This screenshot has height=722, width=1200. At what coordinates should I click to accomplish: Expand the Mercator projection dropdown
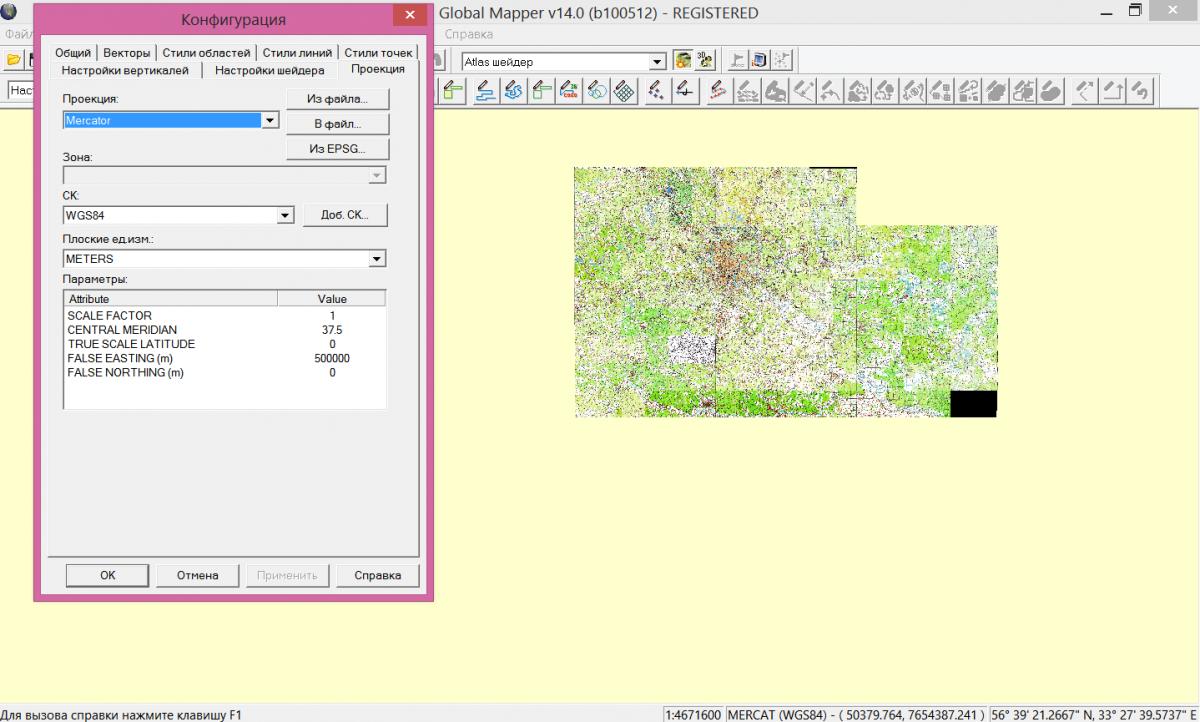point(269,121)
